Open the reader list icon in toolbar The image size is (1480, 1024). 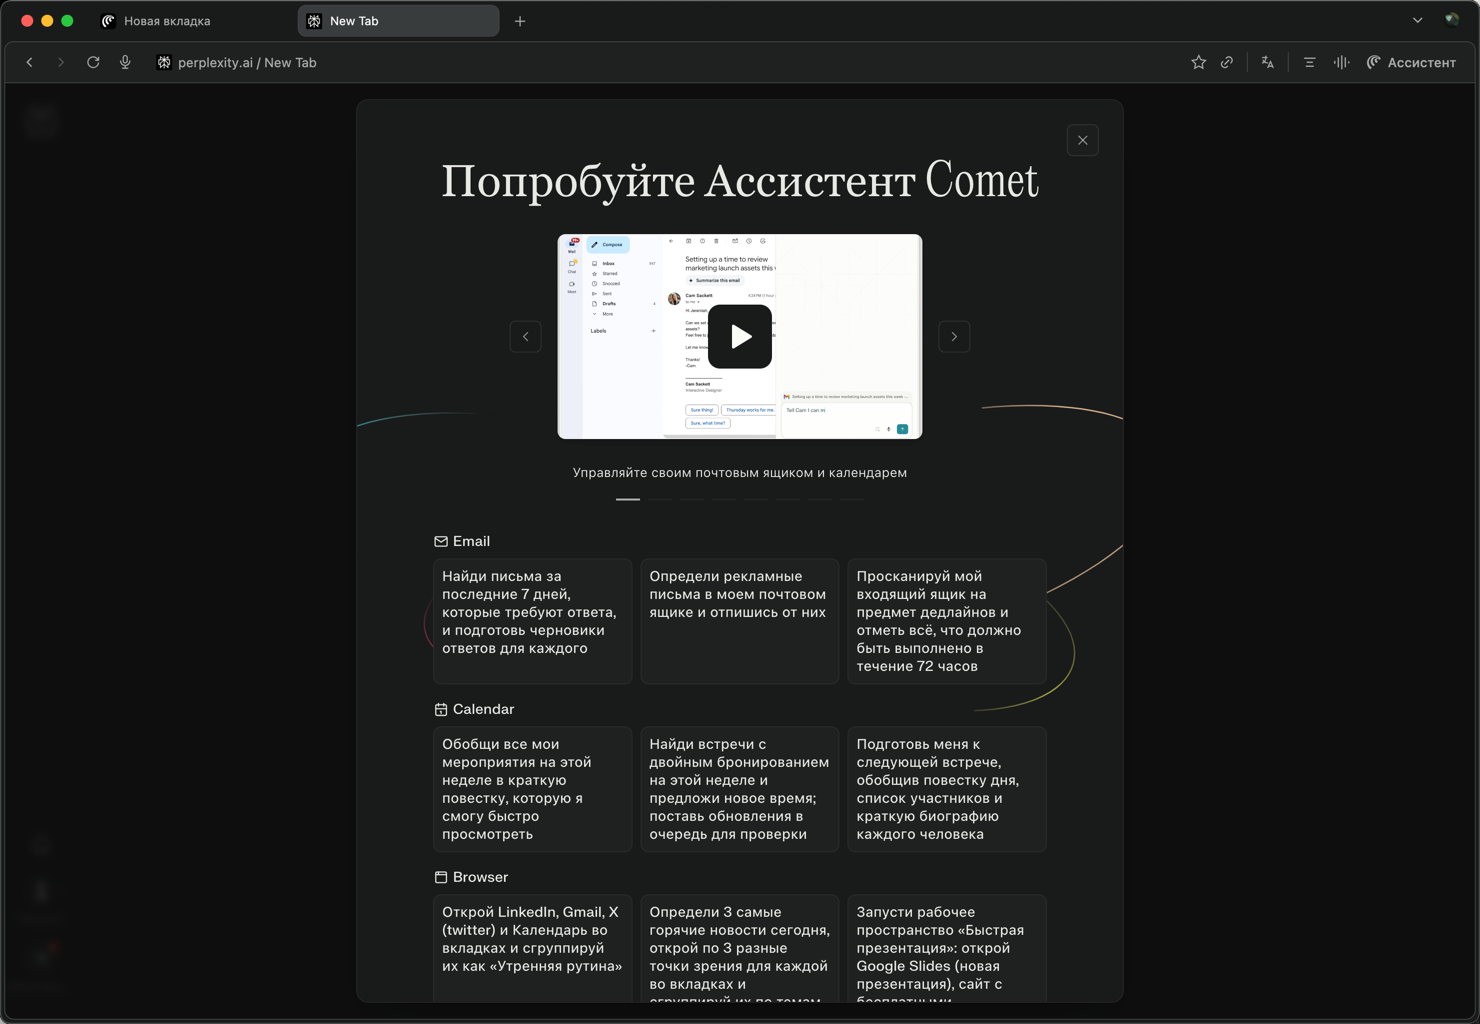pos(1309,62)
